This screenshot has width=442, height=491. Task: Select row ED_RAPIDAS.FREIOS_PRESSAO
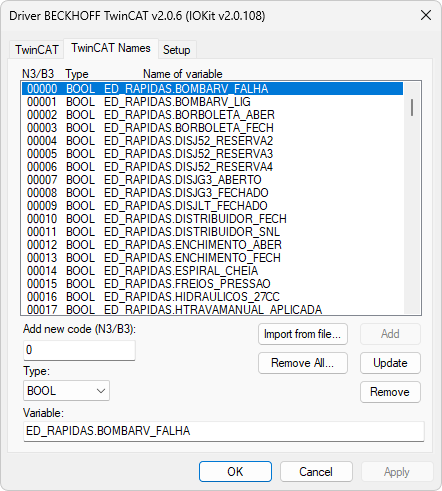point(212,284)
